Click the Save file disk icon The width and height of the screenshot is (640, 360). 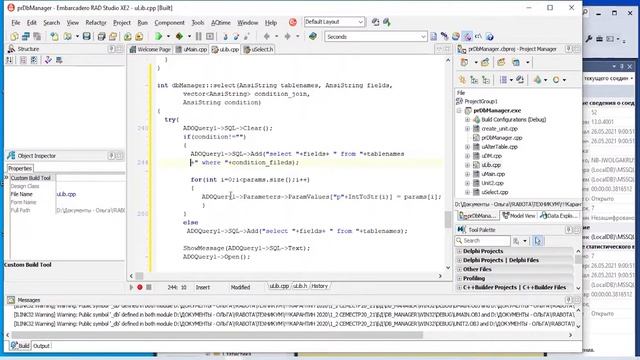tap(87, 37)
